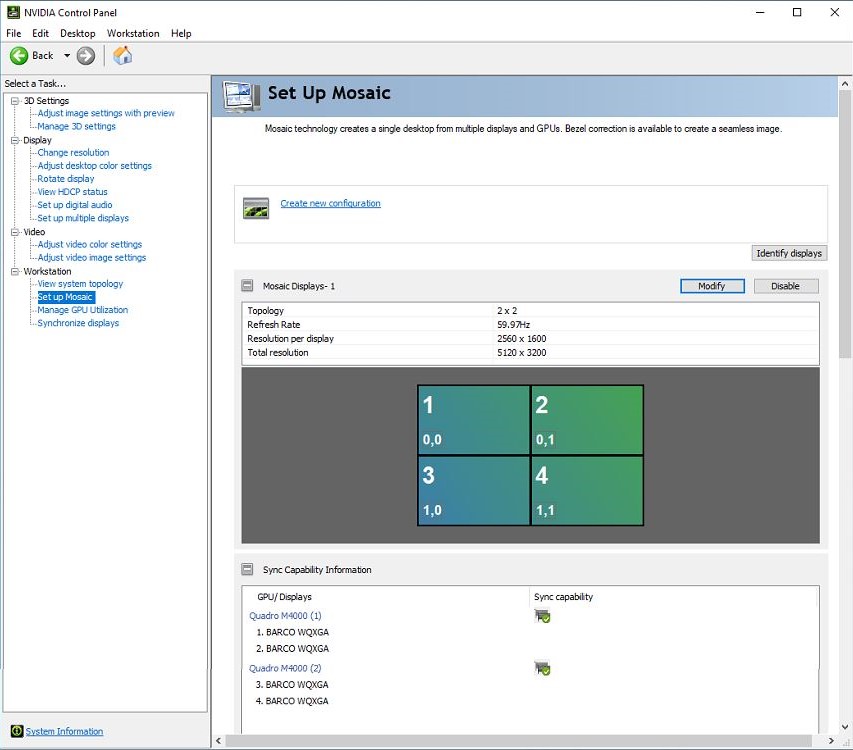Select Change resolution task

(x=73, y=153)
